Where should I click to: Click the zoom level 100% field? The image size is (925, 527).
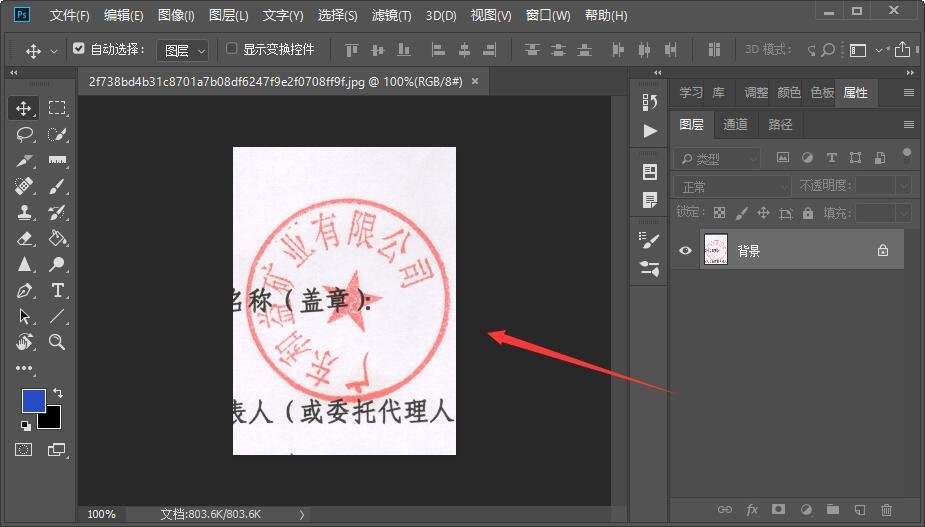[101, 515]
